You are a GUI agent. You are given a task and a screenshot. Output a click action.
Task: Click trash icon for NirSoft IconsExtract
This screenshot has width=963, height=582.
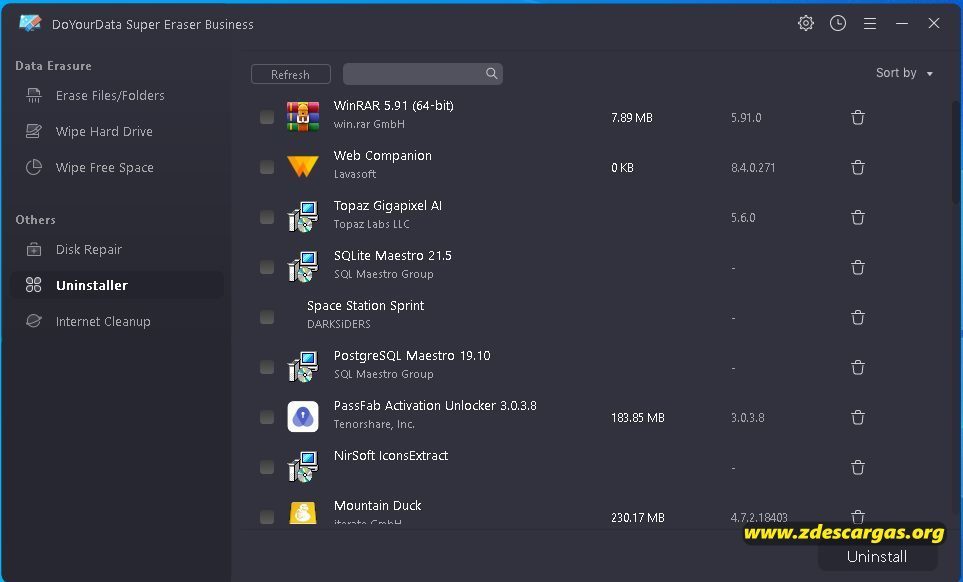pyautogui.click(x=858, y=468)
